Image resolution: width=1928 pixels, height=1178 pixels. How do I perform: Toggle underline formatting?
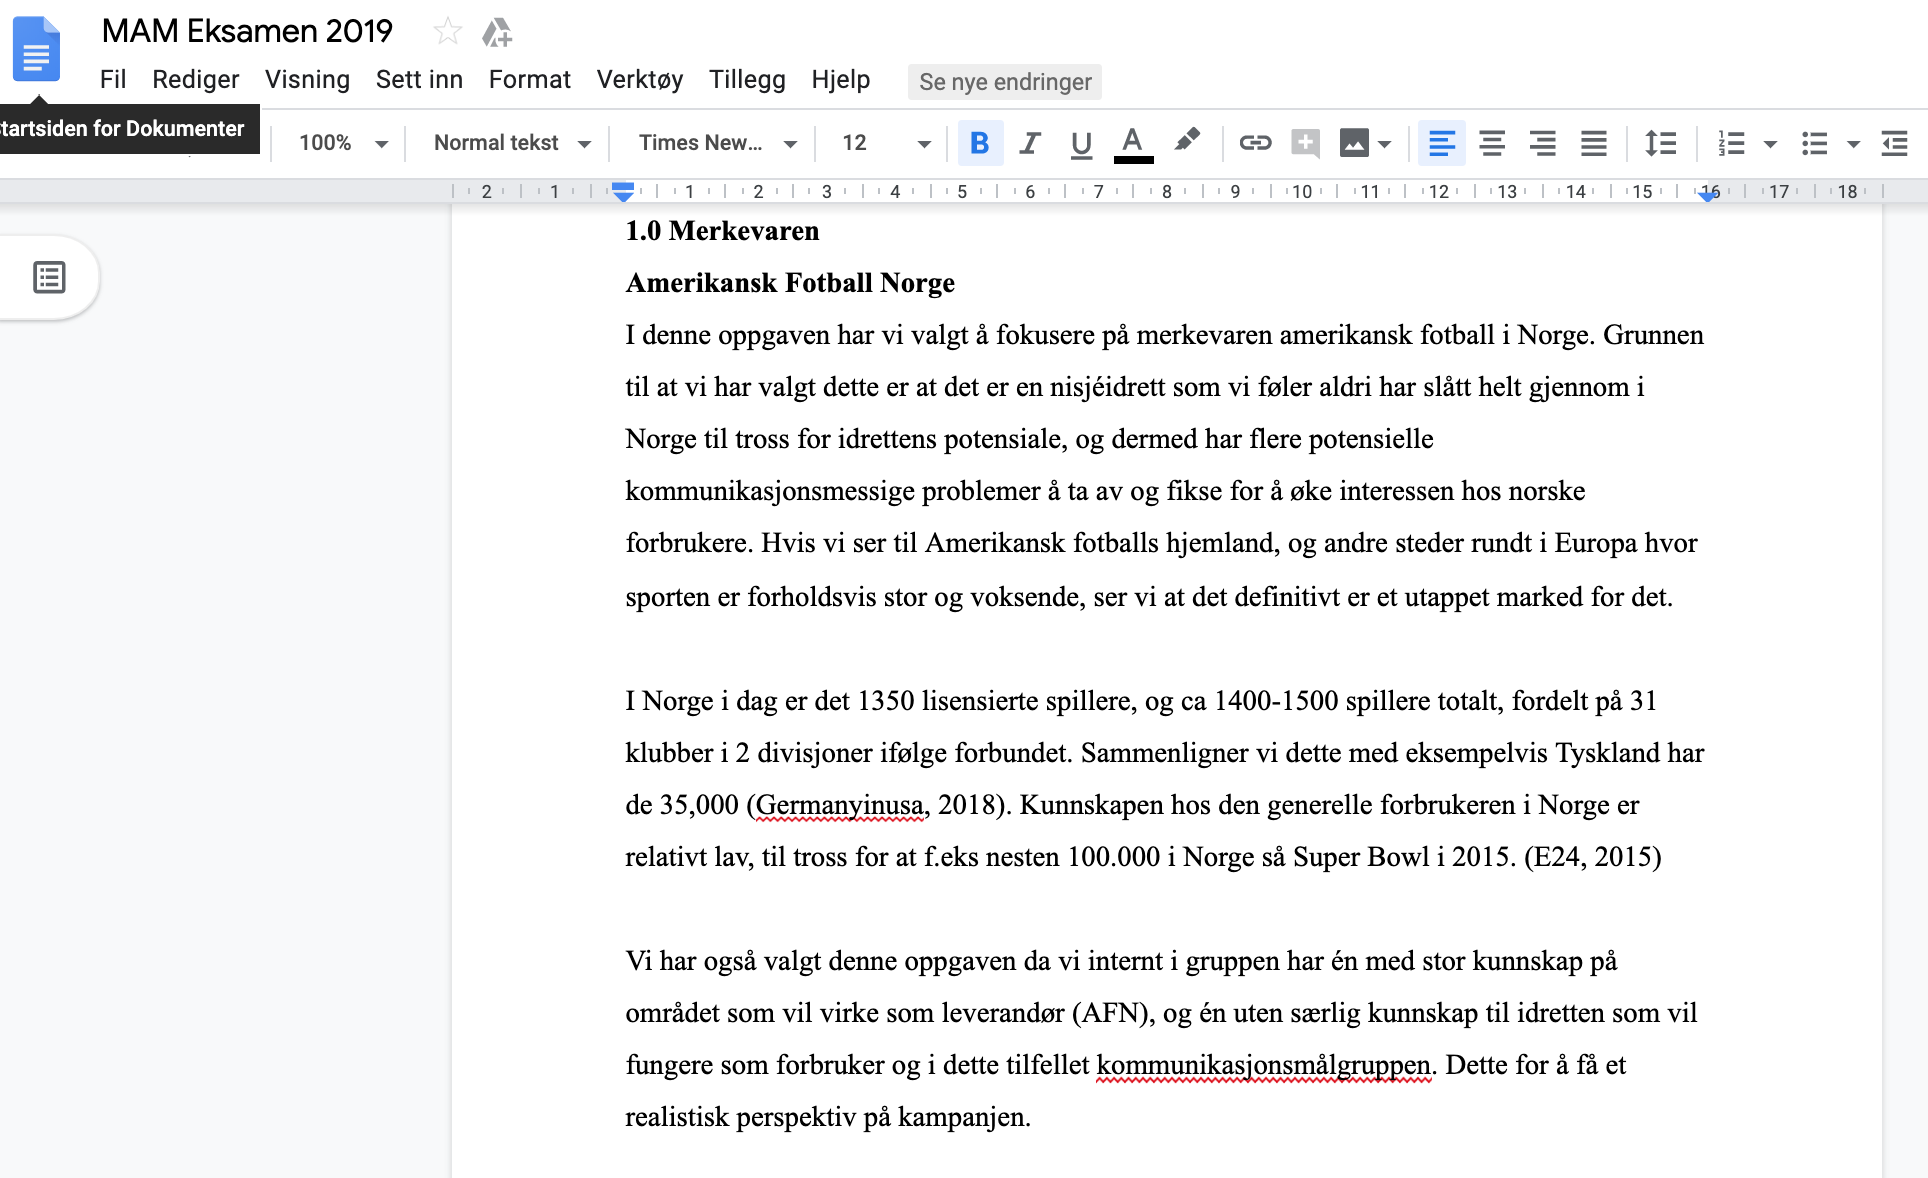[1081, 143]
